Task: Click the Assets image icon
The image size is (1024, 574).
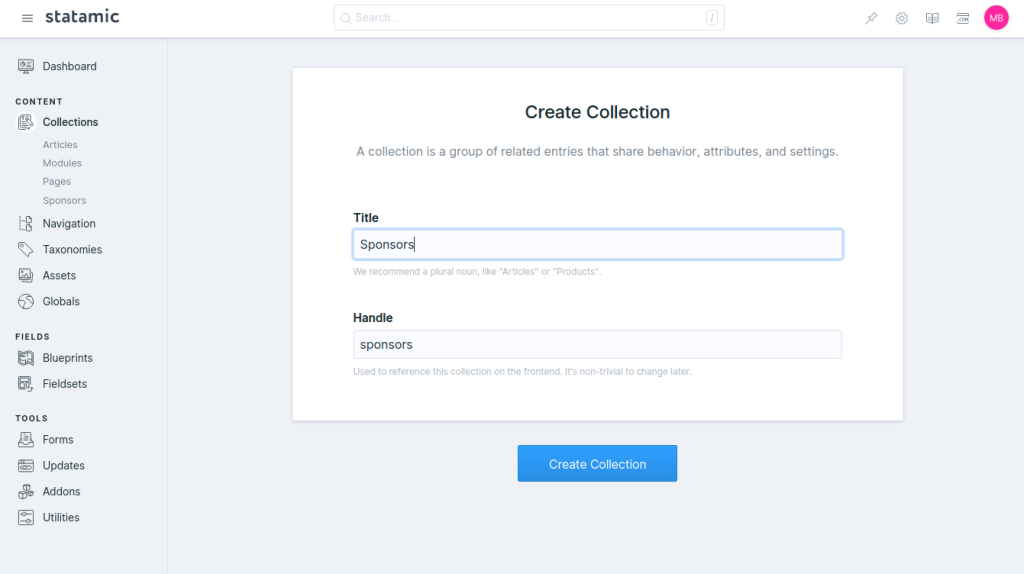Action: pyautogui.click(x=25, y=276)
